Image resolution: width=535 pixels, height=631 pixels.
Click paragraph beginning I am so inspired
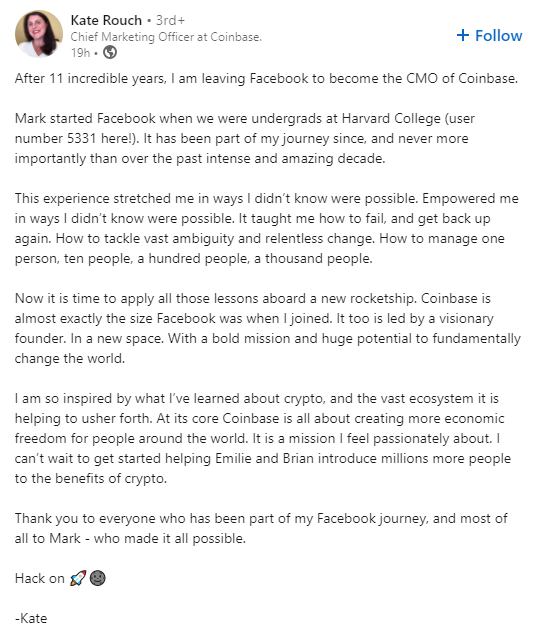pyautogui.click(x=263, y=438)
